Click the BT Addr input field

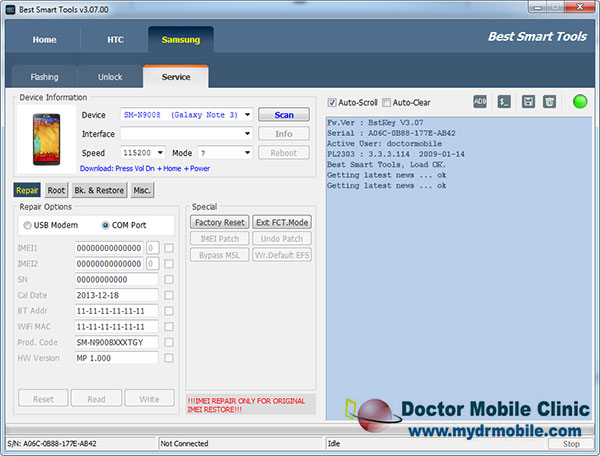[x=116, y=311]
